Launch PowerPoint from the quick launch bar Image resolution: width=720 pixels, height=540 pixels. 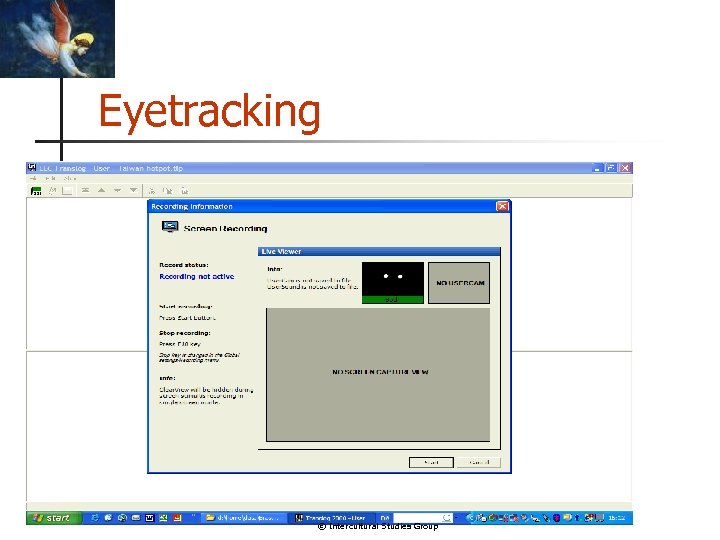click(x=177, y=518)
